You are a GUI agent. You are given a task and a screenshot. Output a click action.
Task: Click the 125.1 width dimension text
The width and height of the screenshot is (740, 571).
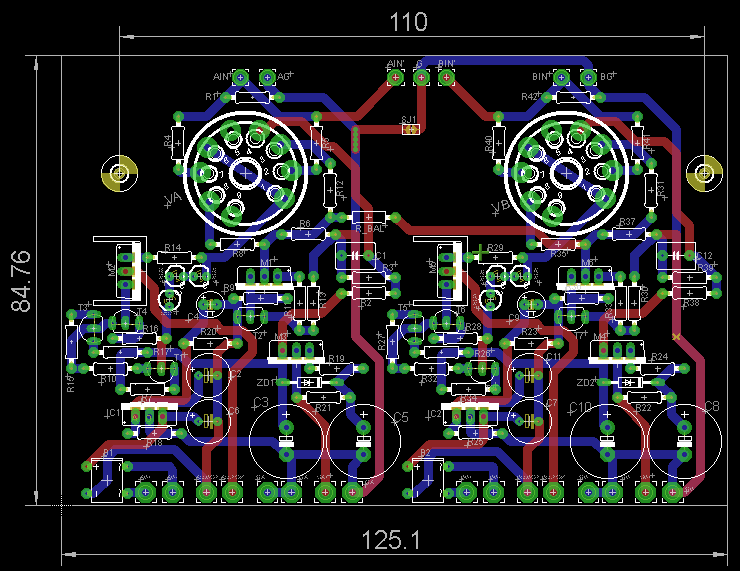coord(391,540)
